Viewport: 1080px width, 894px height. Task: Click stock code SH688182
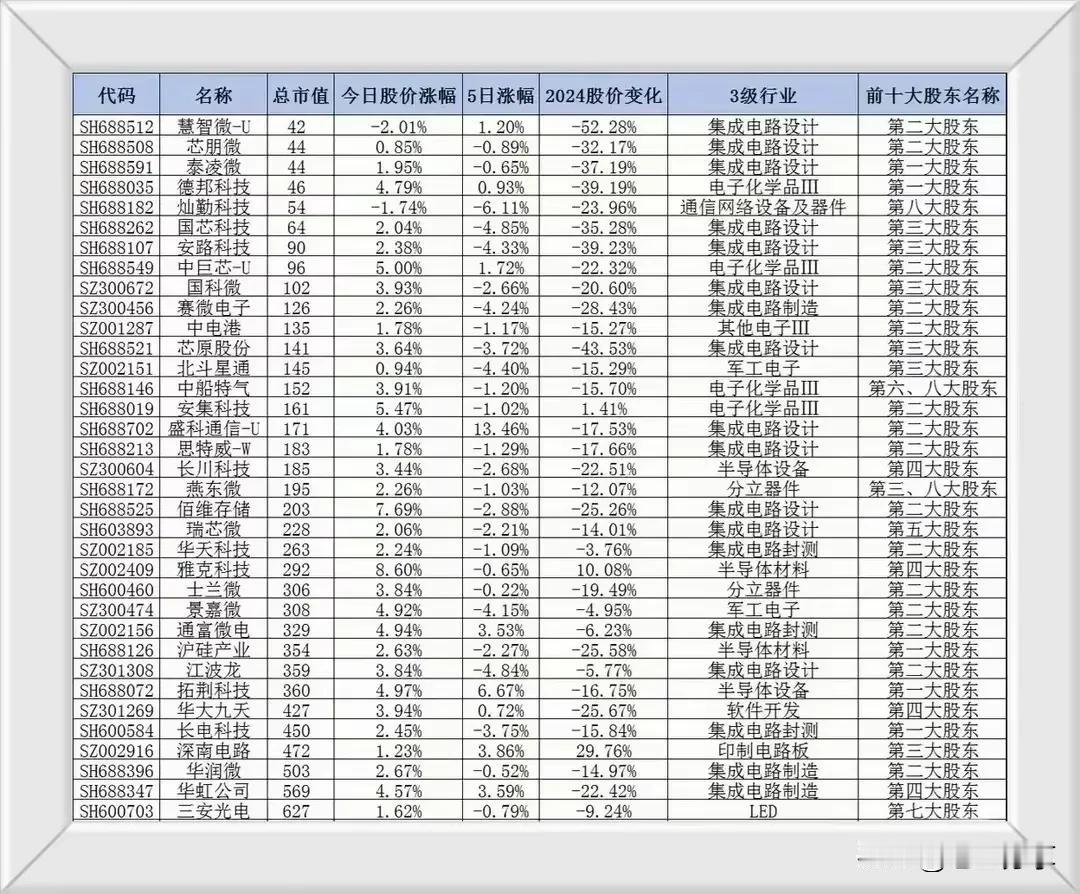(116, 207)
